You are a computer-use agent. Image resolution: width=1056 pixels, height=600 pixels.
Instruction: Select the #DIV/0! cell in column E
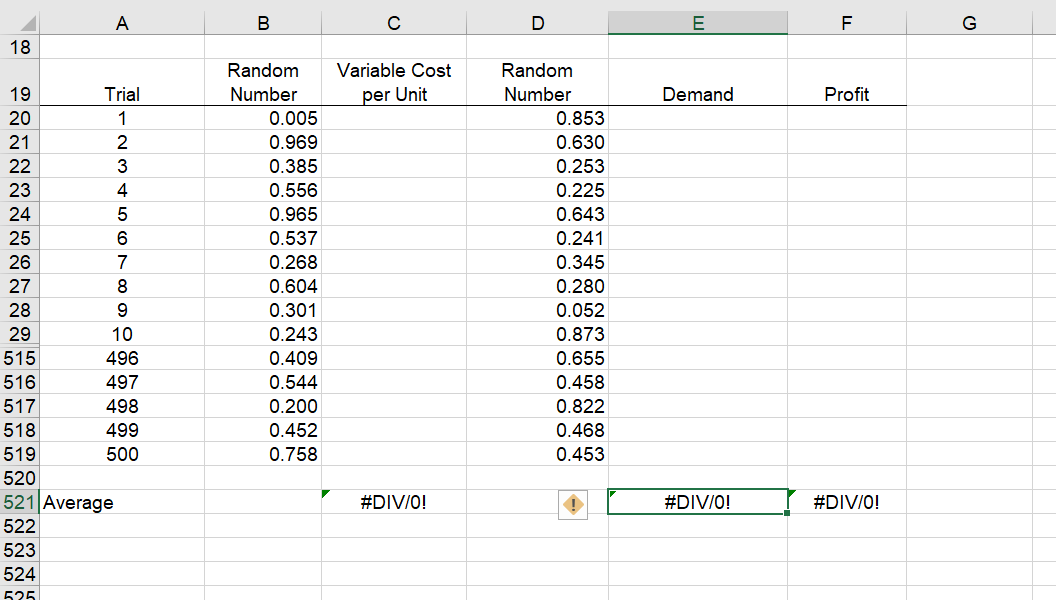click(x=698, y=502)
